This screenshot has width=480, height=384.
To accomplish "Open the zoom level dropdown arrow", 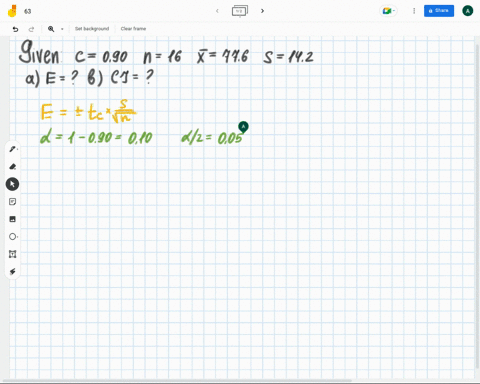I will tap(62, 29).
